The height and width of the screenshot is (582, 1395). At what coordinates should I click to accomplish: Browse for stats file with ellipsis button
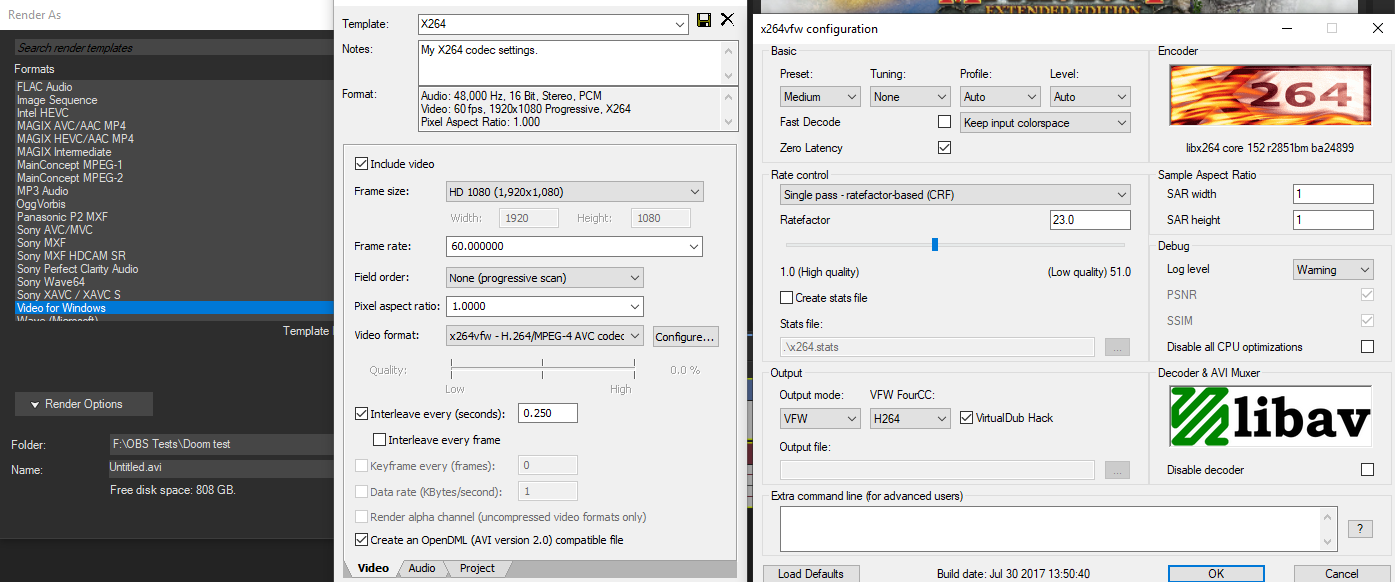1117,347
